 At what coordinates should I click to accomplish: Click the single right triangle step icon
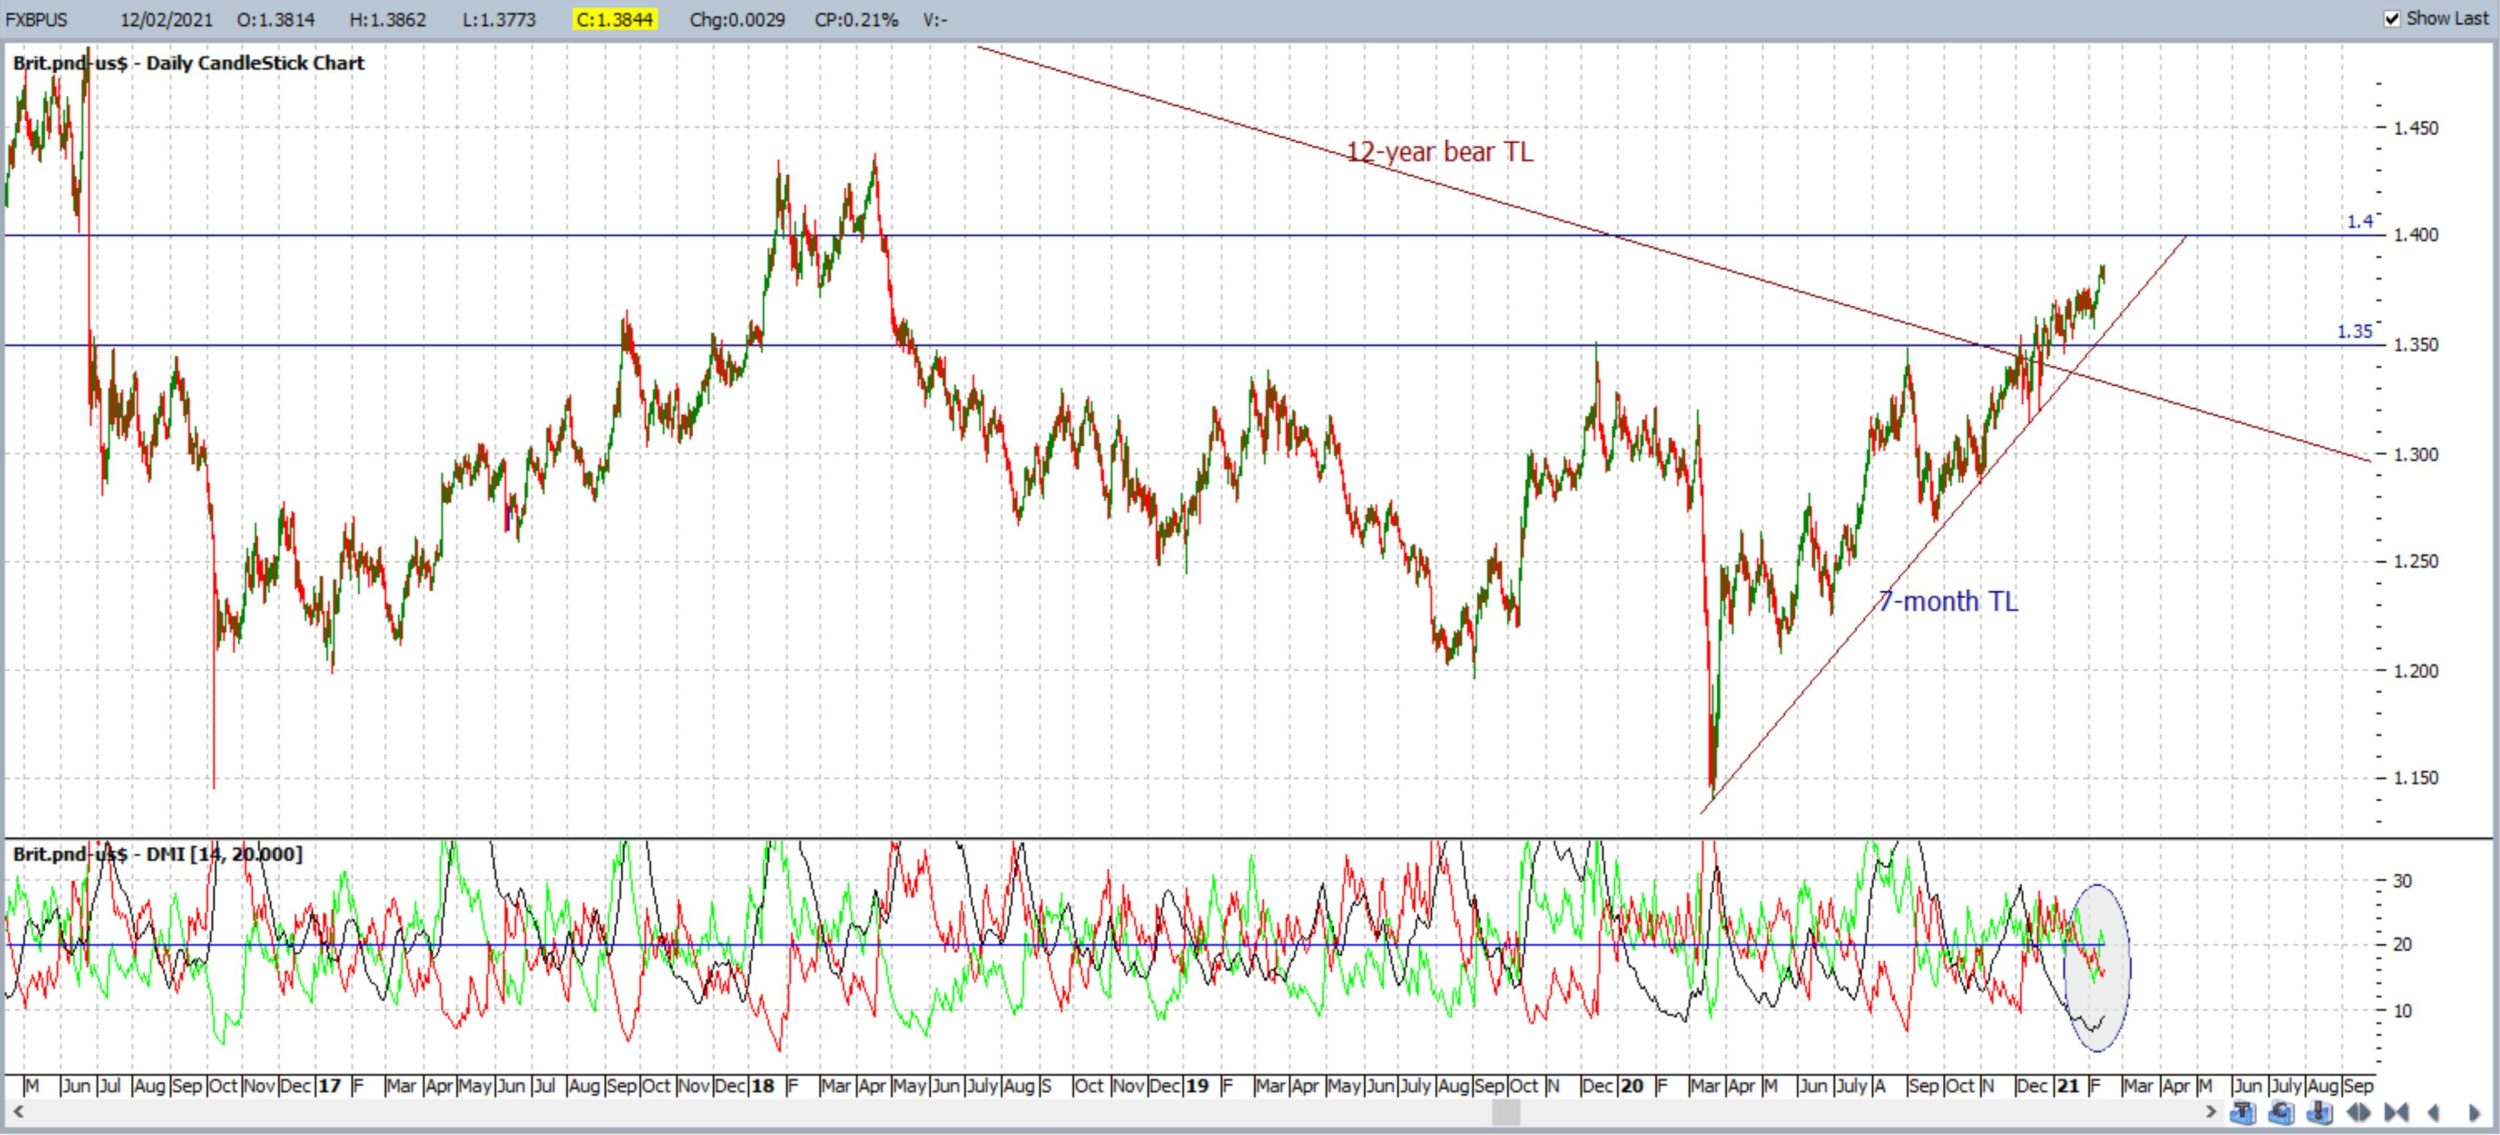(2474, 1112)
